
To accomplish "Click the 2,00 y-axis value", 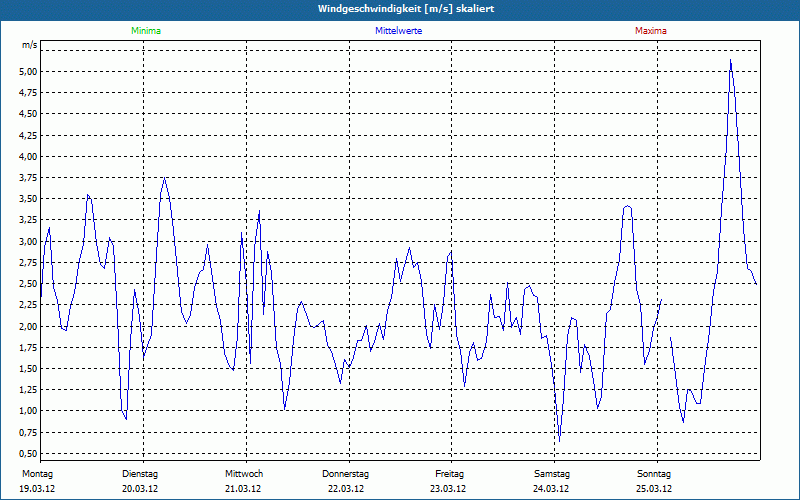I will click(29, 327).
